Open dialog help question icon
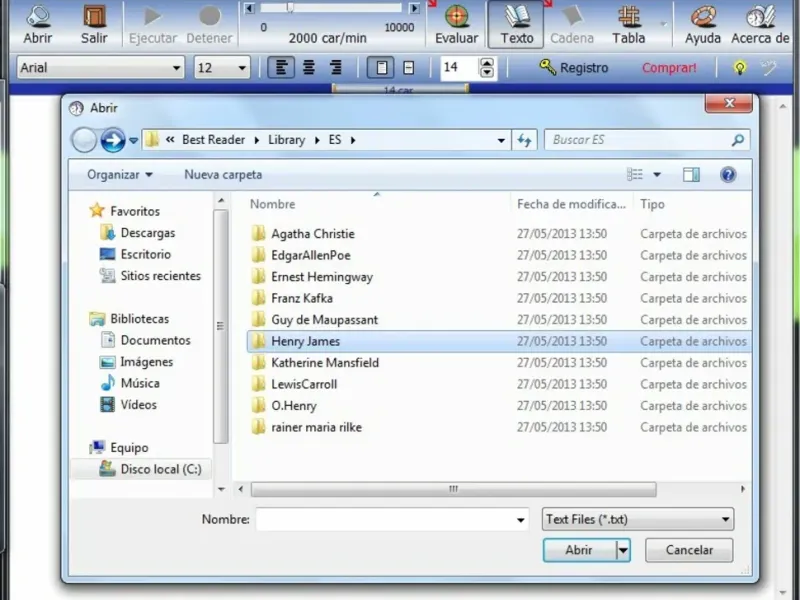This screenshot has width=800, height=600. click(x=728, y=175)
